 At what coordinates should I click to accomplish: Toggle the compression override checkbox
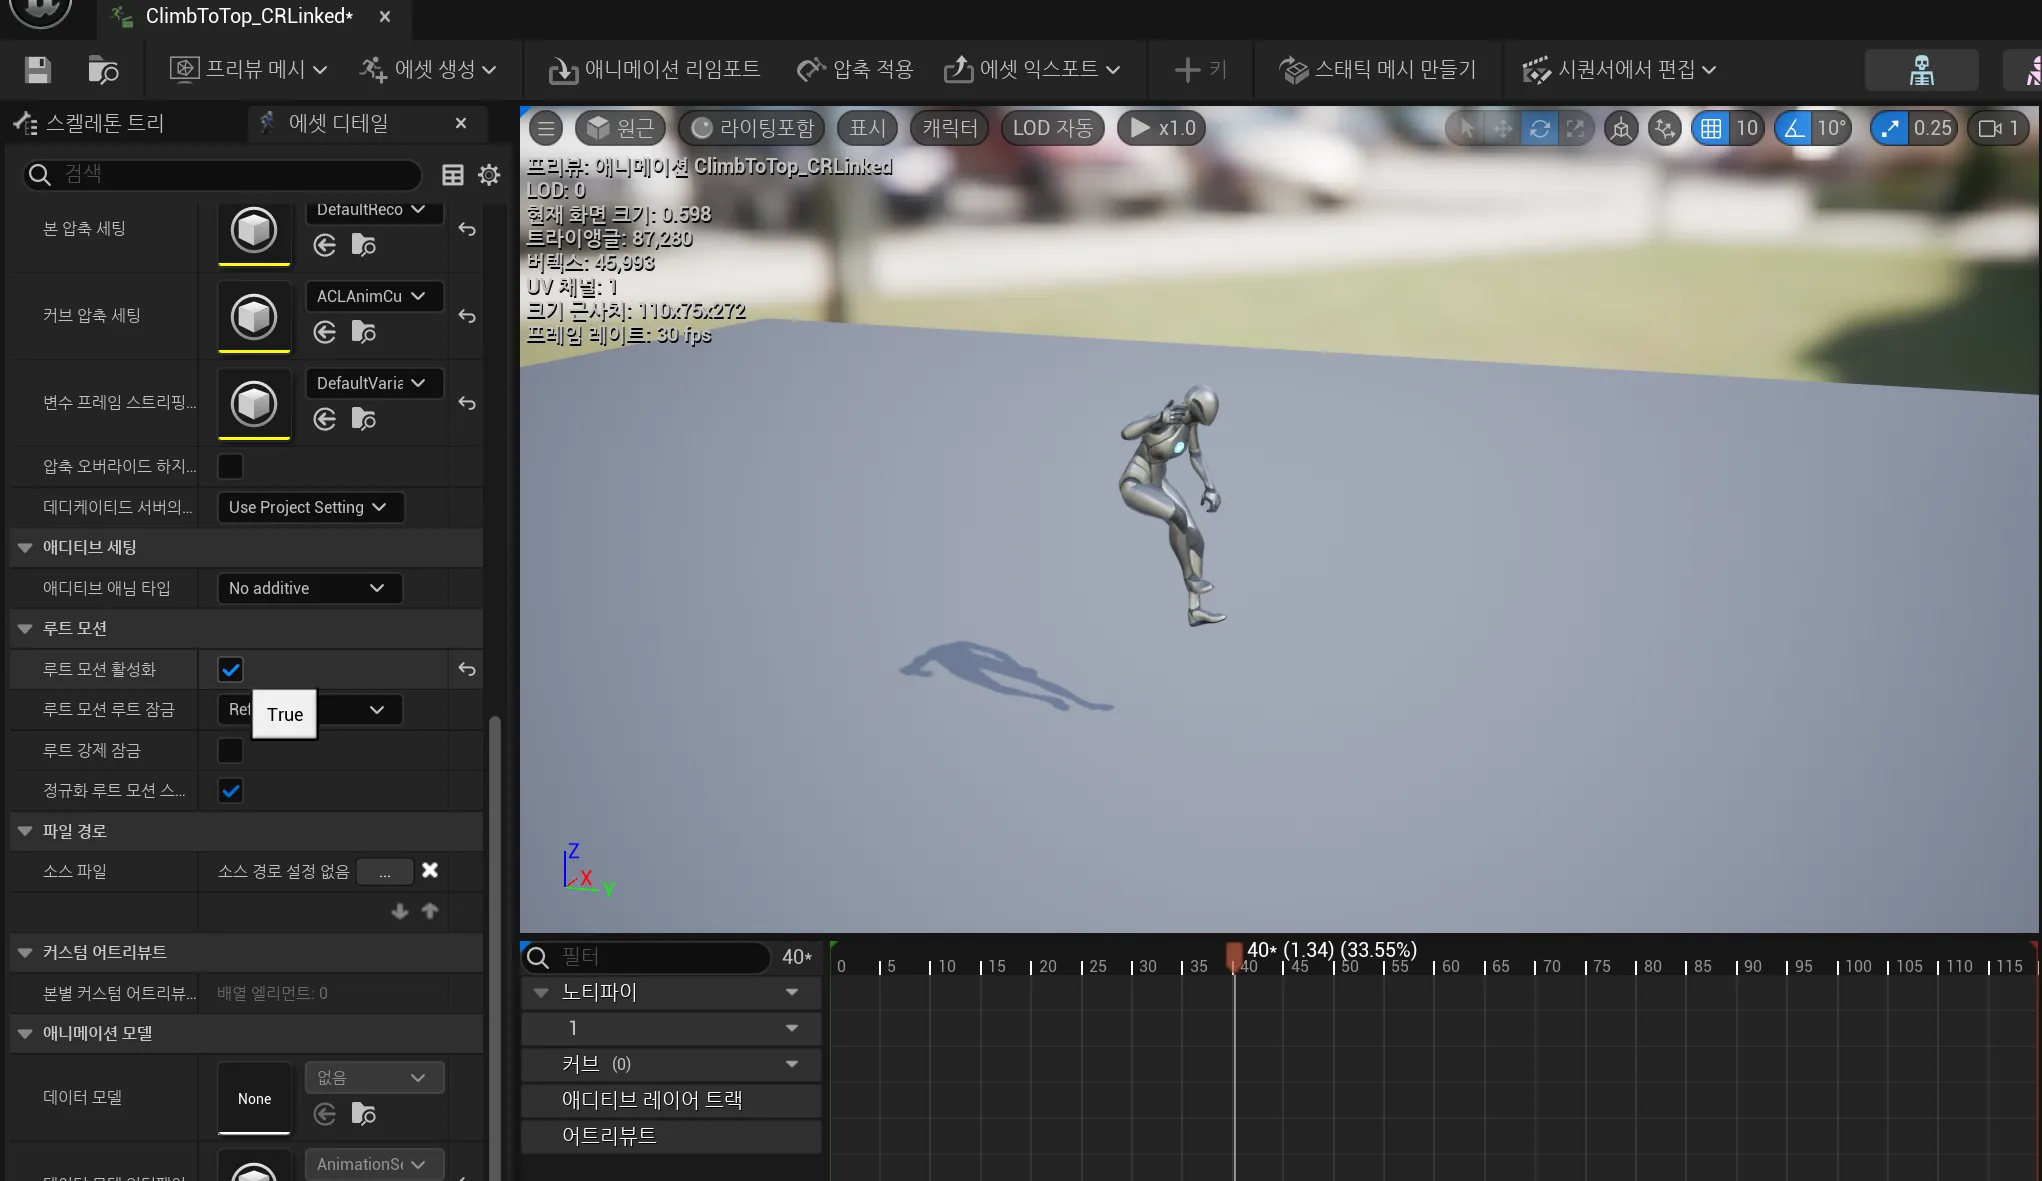(x=230, y=466)
